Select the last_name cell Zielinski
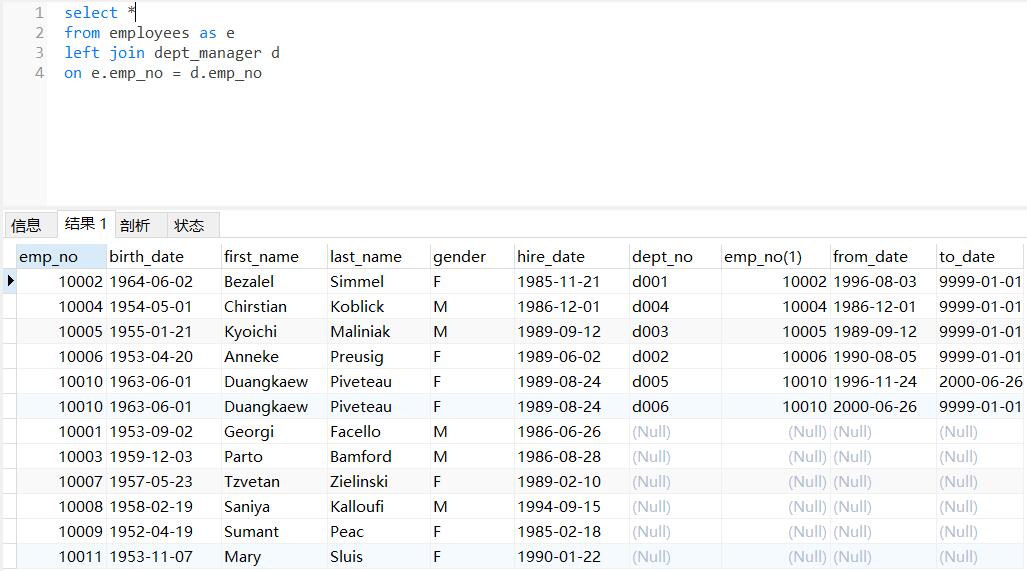Screen dimensions: 1027x571 tap(361, 482)
